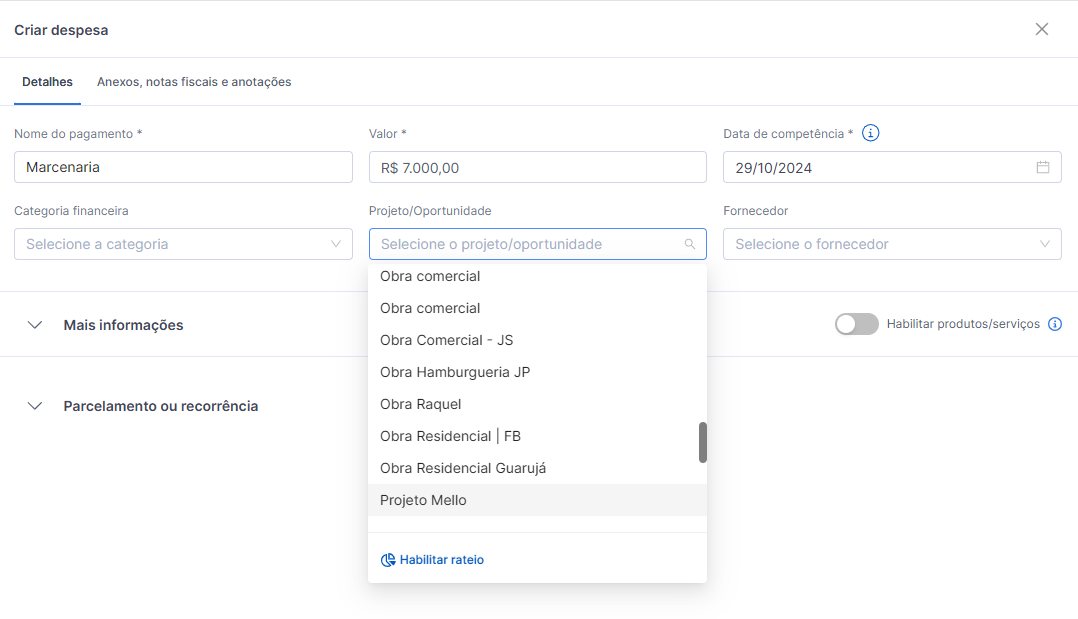
Task: Click the Valor amount field
Action: tap(537, 167)
